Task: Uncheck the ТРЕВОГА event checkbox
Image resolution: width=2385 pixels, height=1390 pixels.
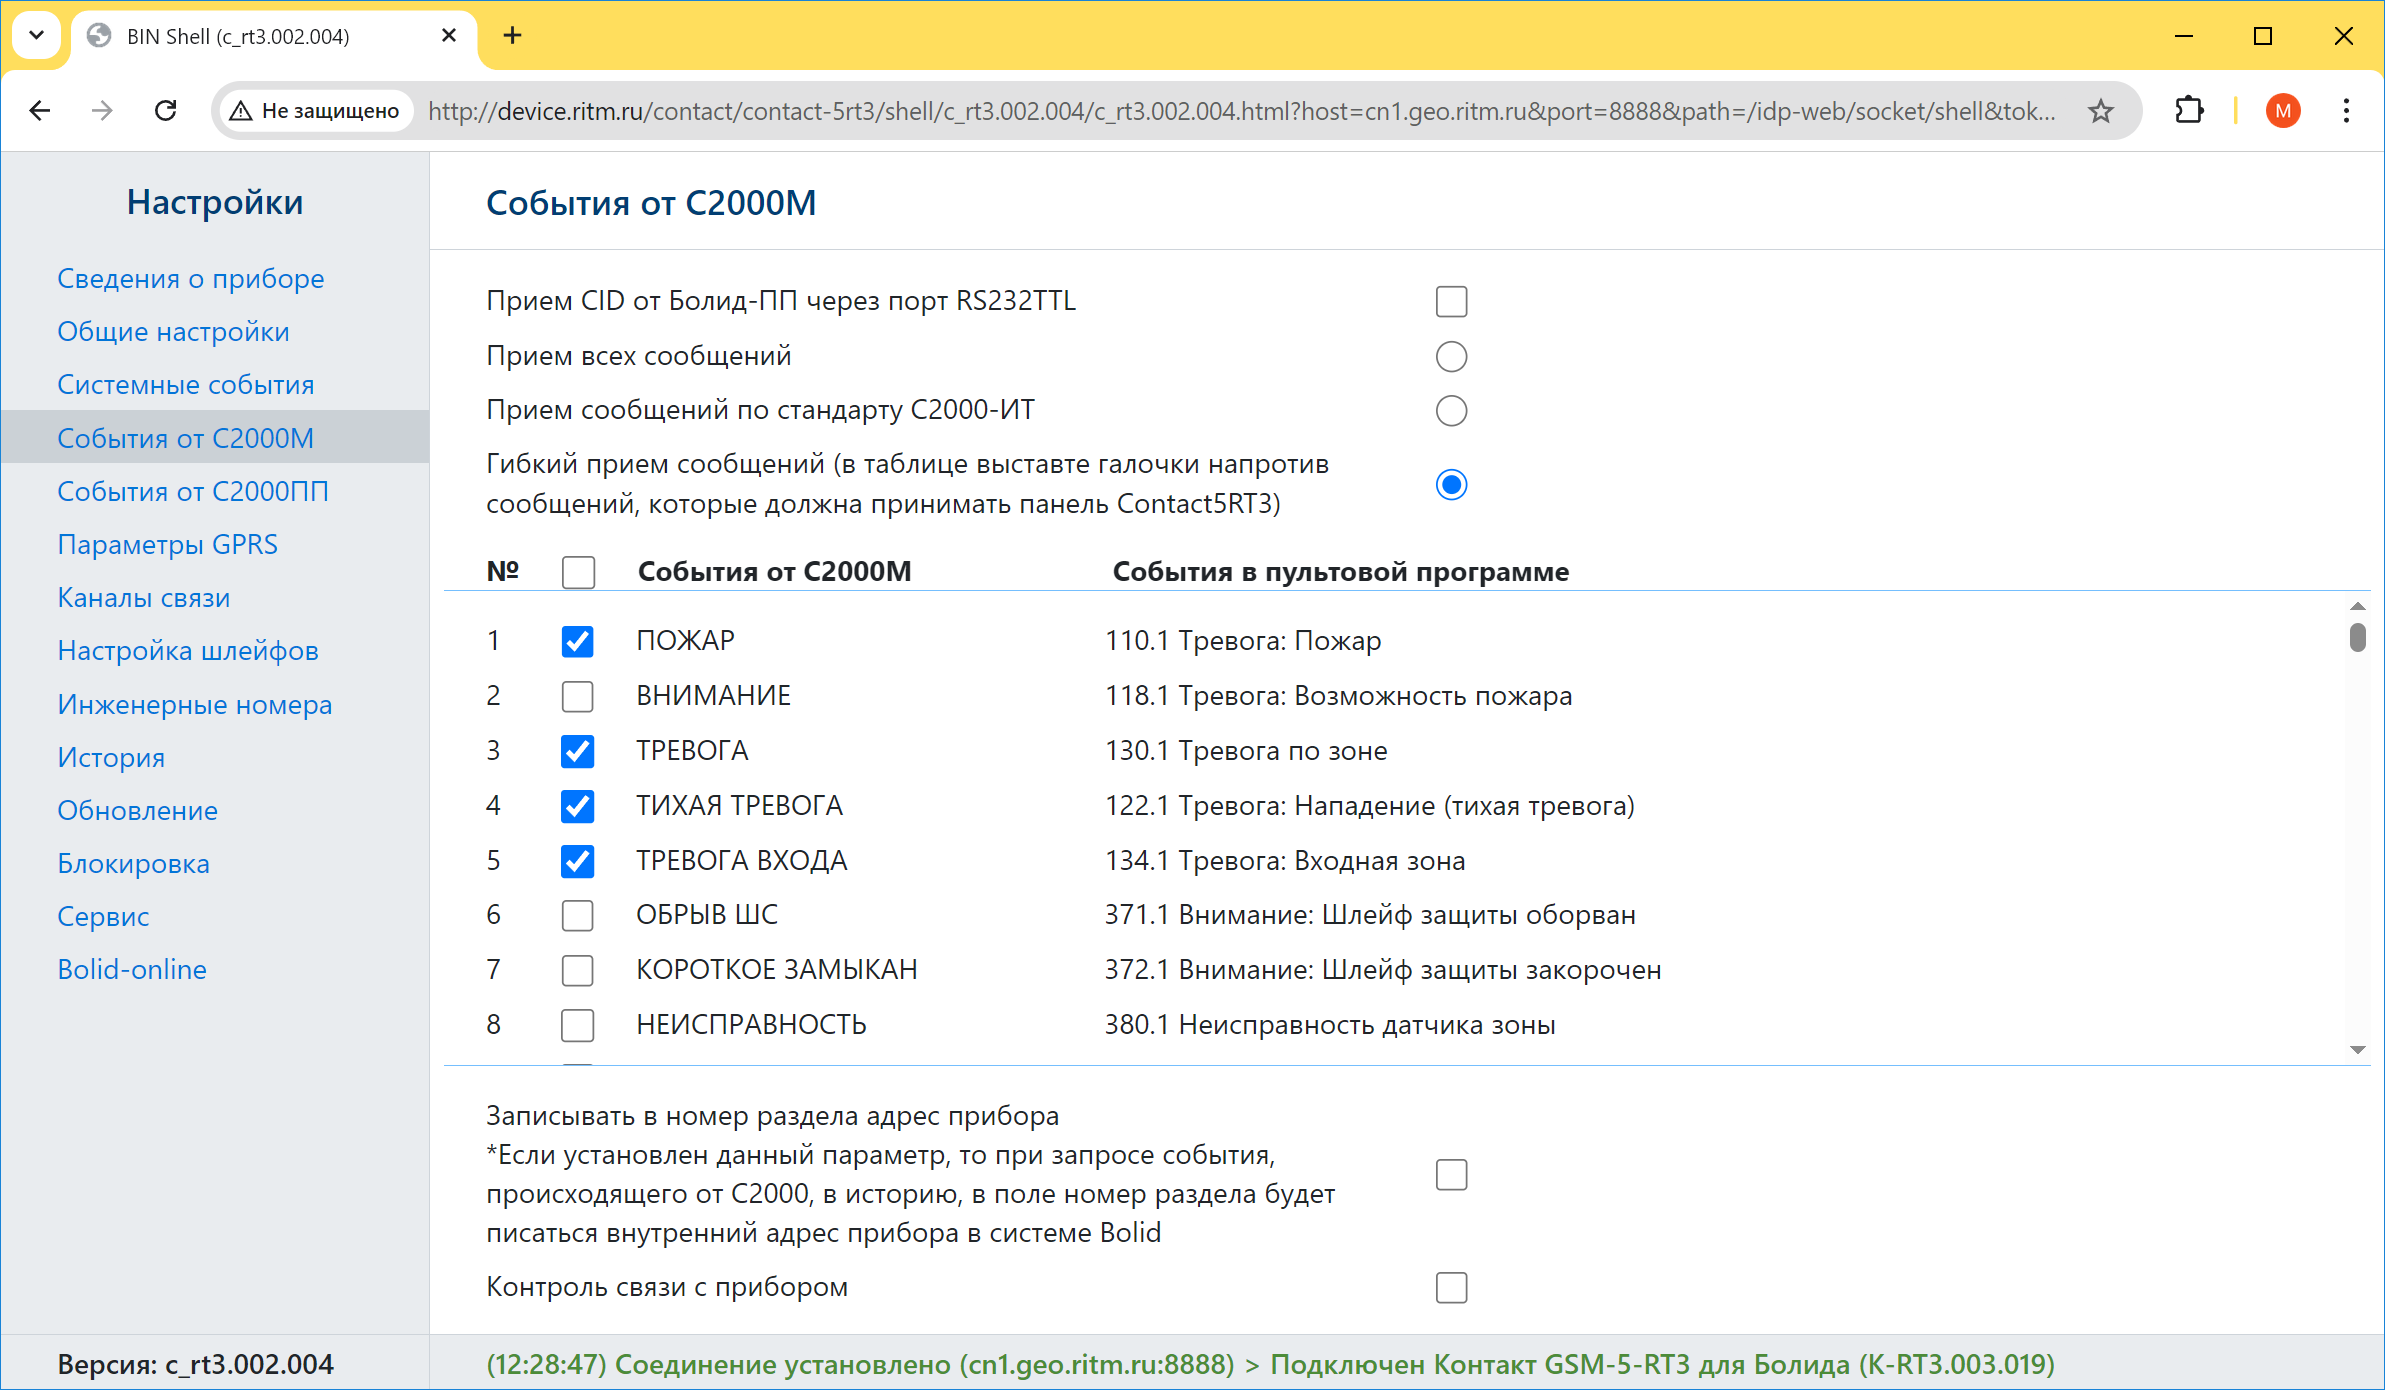Action: (577, 751)
